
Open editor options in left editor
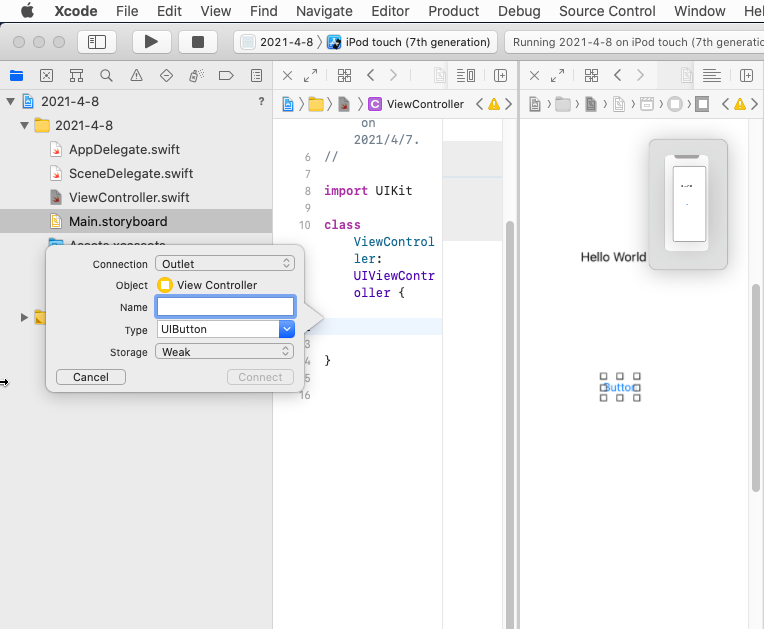click(466, 76)
